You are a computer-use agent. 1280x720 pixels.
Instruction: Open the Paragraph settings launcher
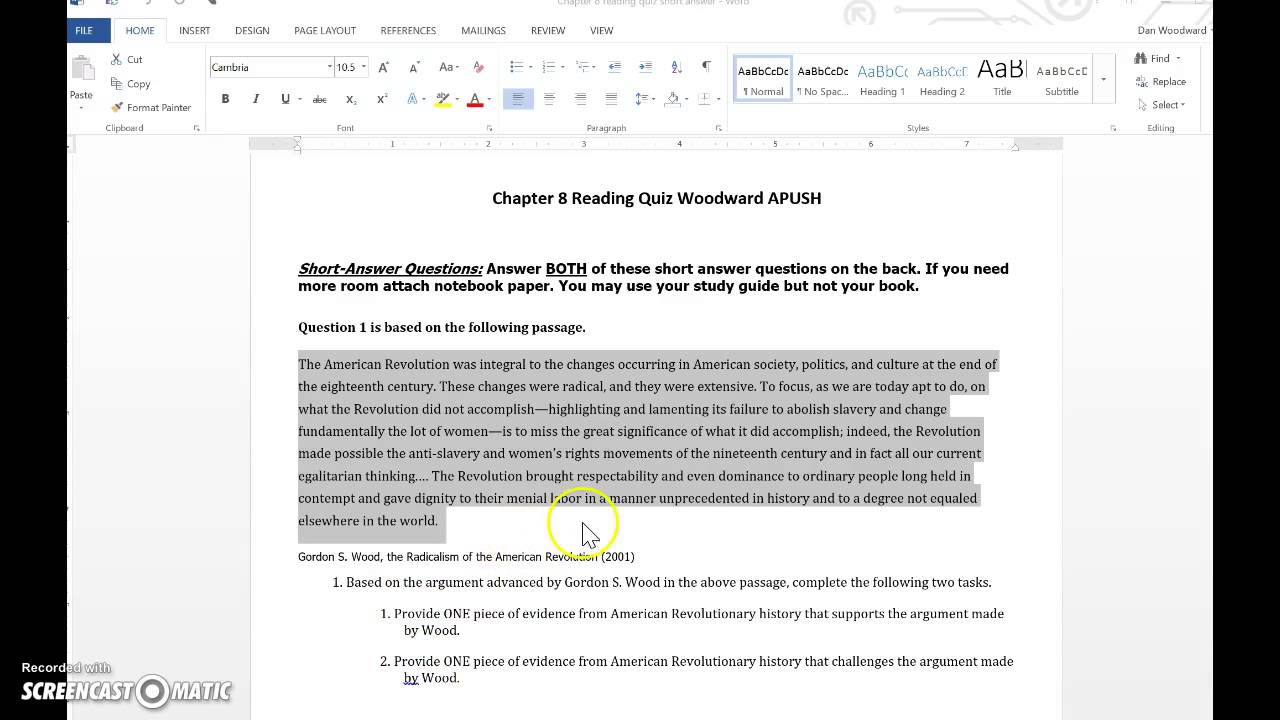click(718, 128)
